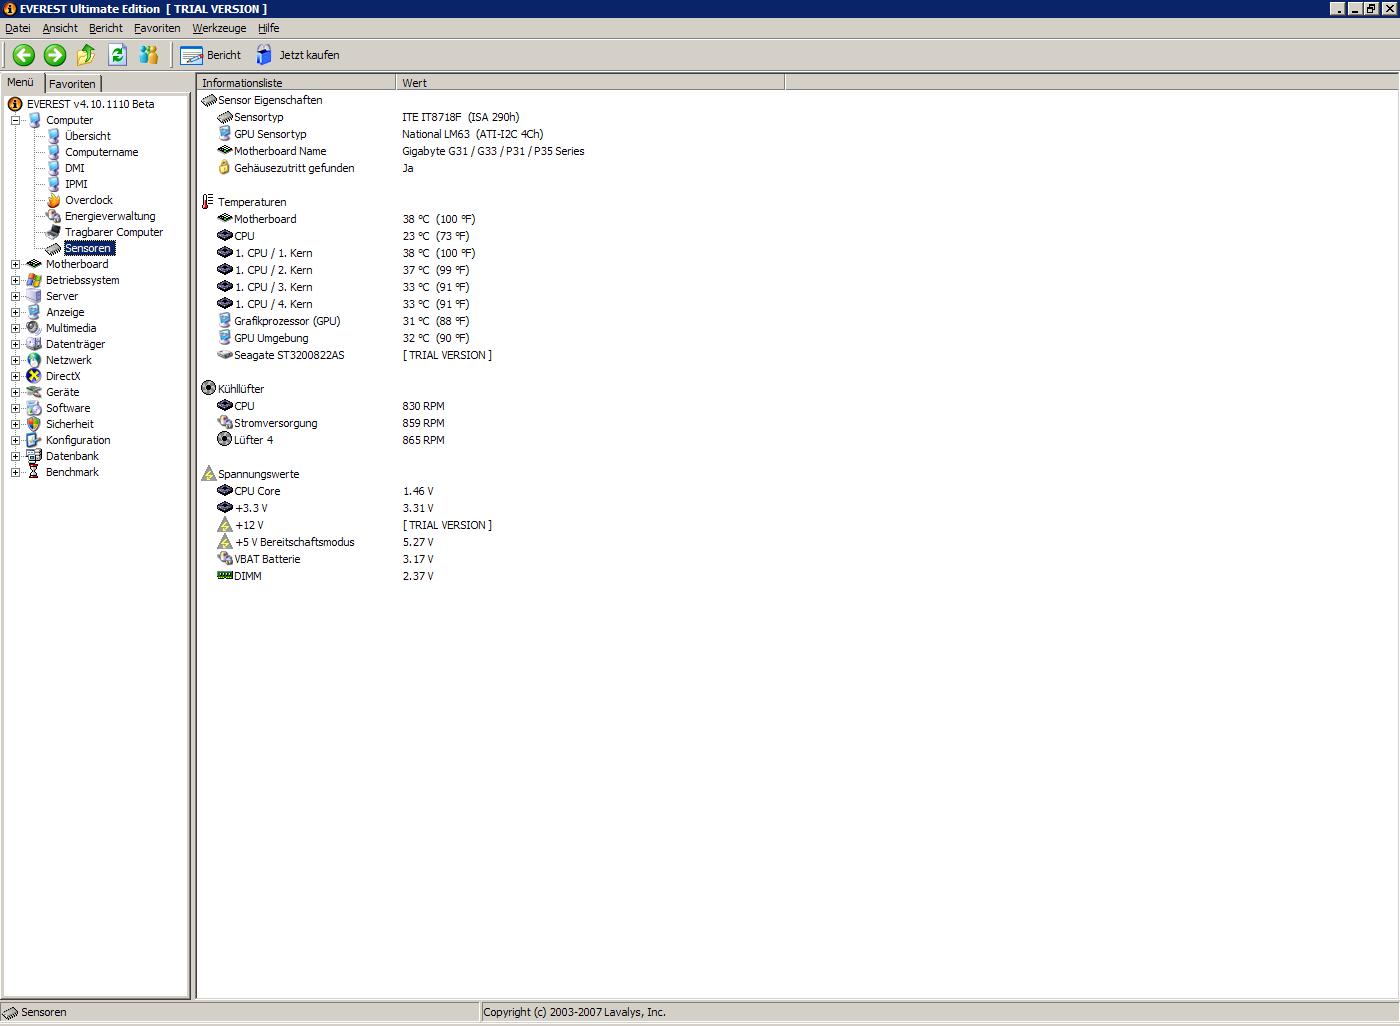Click the Temperaturen thermometer icon
This screenshot has width=1400, height=1026.
208,202
